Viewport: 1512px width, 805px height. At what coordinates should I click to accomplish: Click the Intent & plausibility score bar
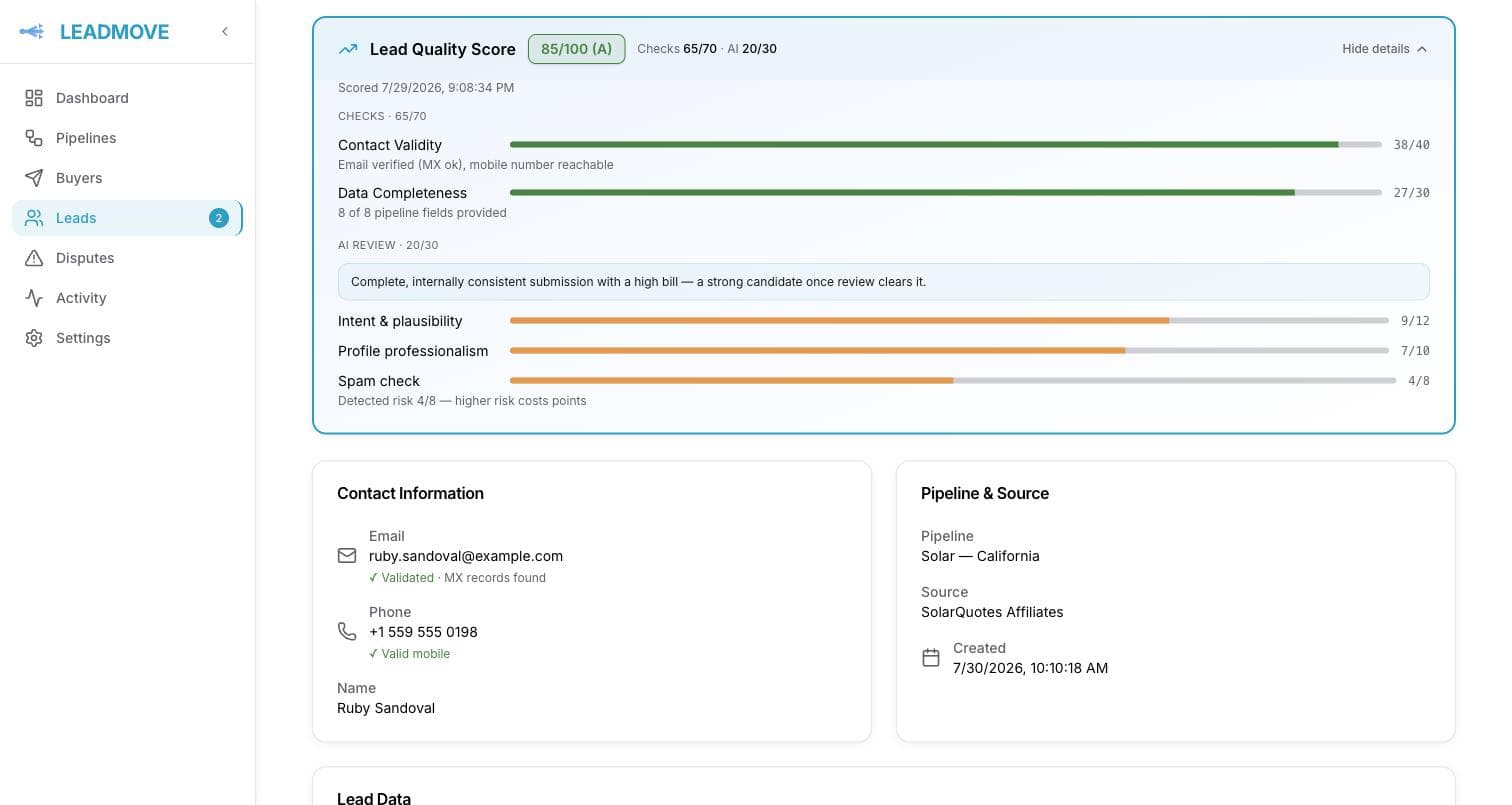coord(949,321)
